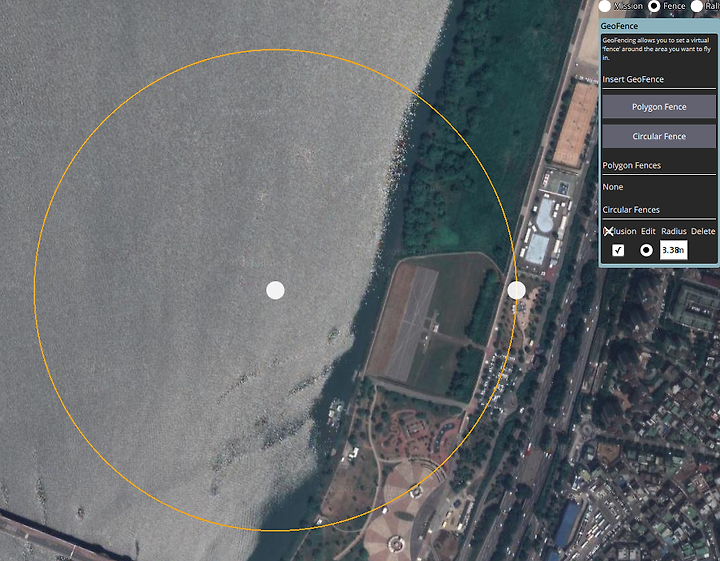Click the Edit column label
This screenshot has width=720, height=561.
pos(648,231)
